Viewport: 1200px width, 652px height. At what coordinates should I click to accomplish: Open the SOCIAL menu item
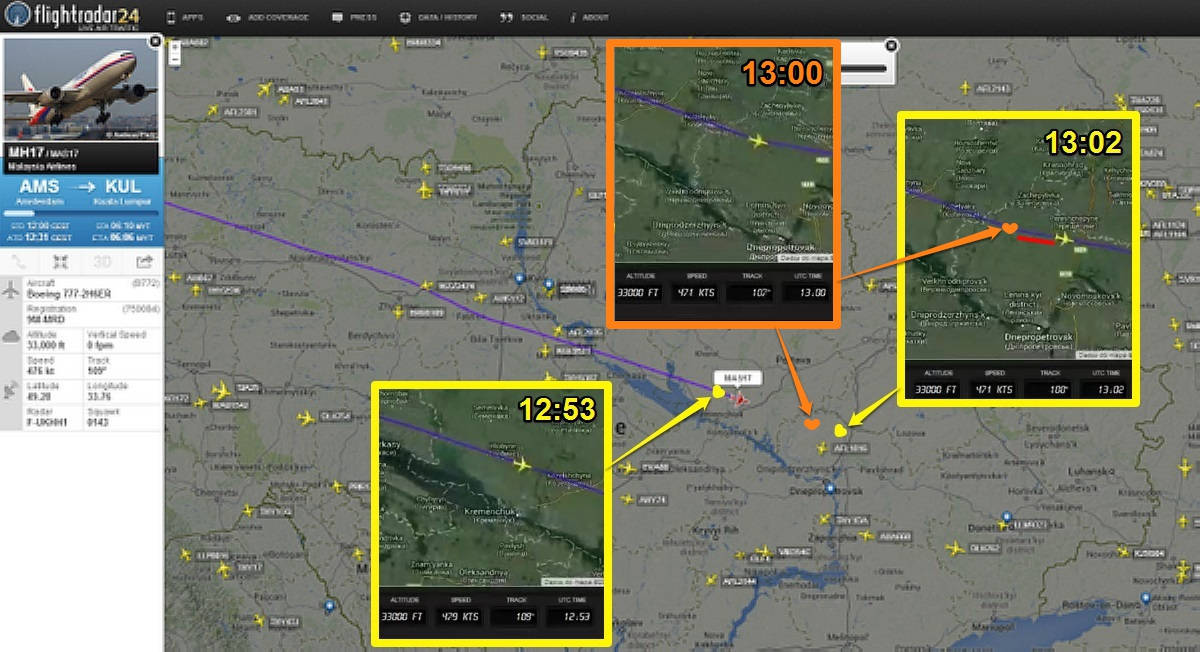[524, 18]
